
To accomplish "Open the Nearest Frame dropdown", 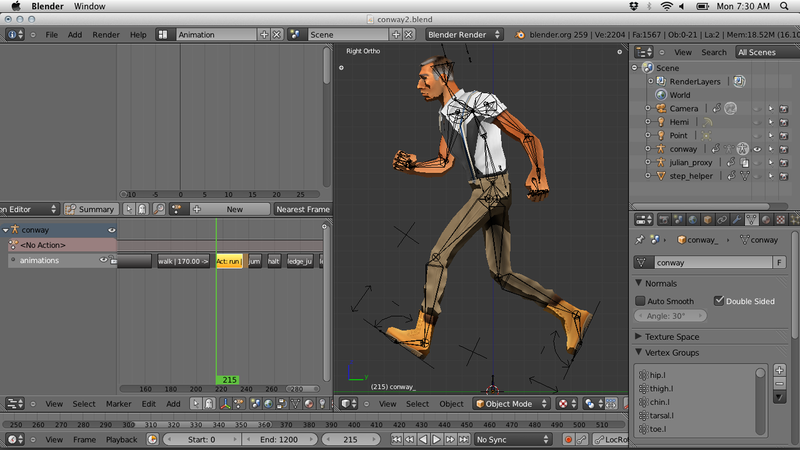I will [303, 209].
